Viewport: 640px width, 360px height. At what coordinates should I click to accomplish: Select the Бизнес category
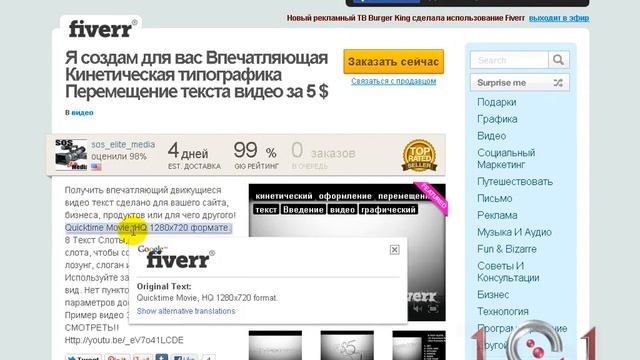tap(493, 294)
